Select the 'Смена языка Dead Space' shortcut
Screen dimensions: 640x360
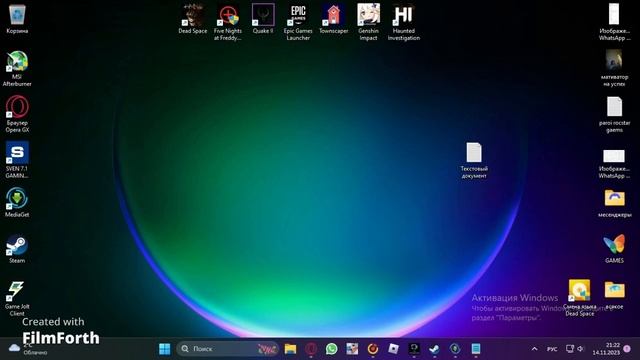point(580,298)
